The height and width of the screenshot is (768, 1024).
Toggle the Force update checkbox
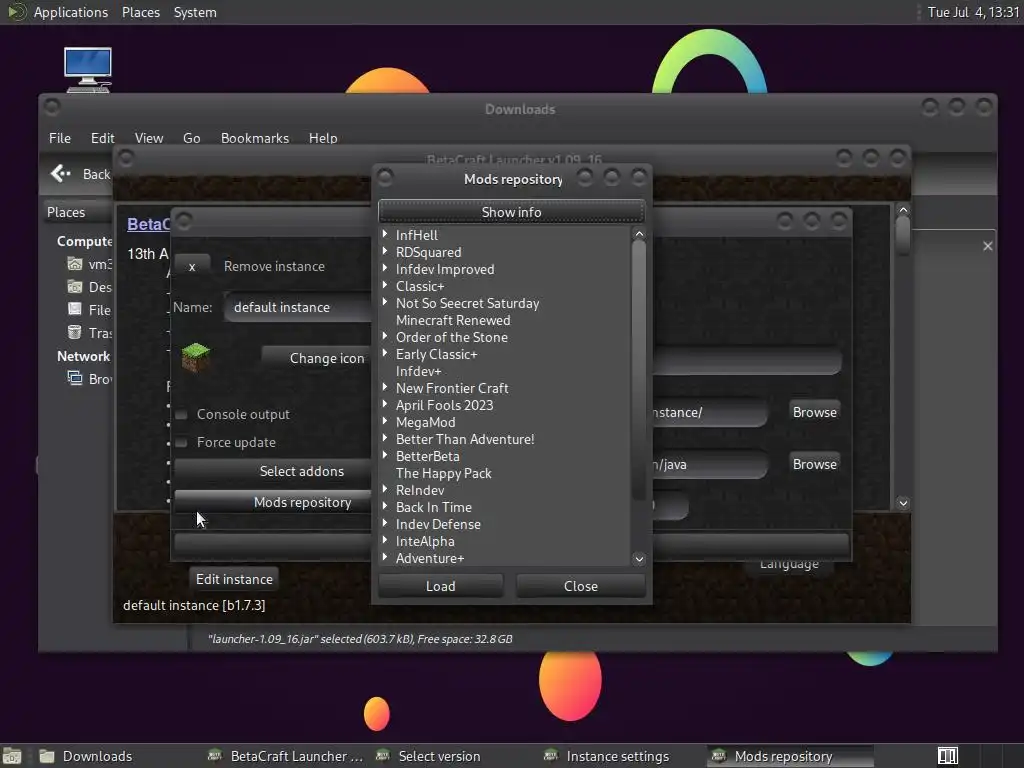182,443
